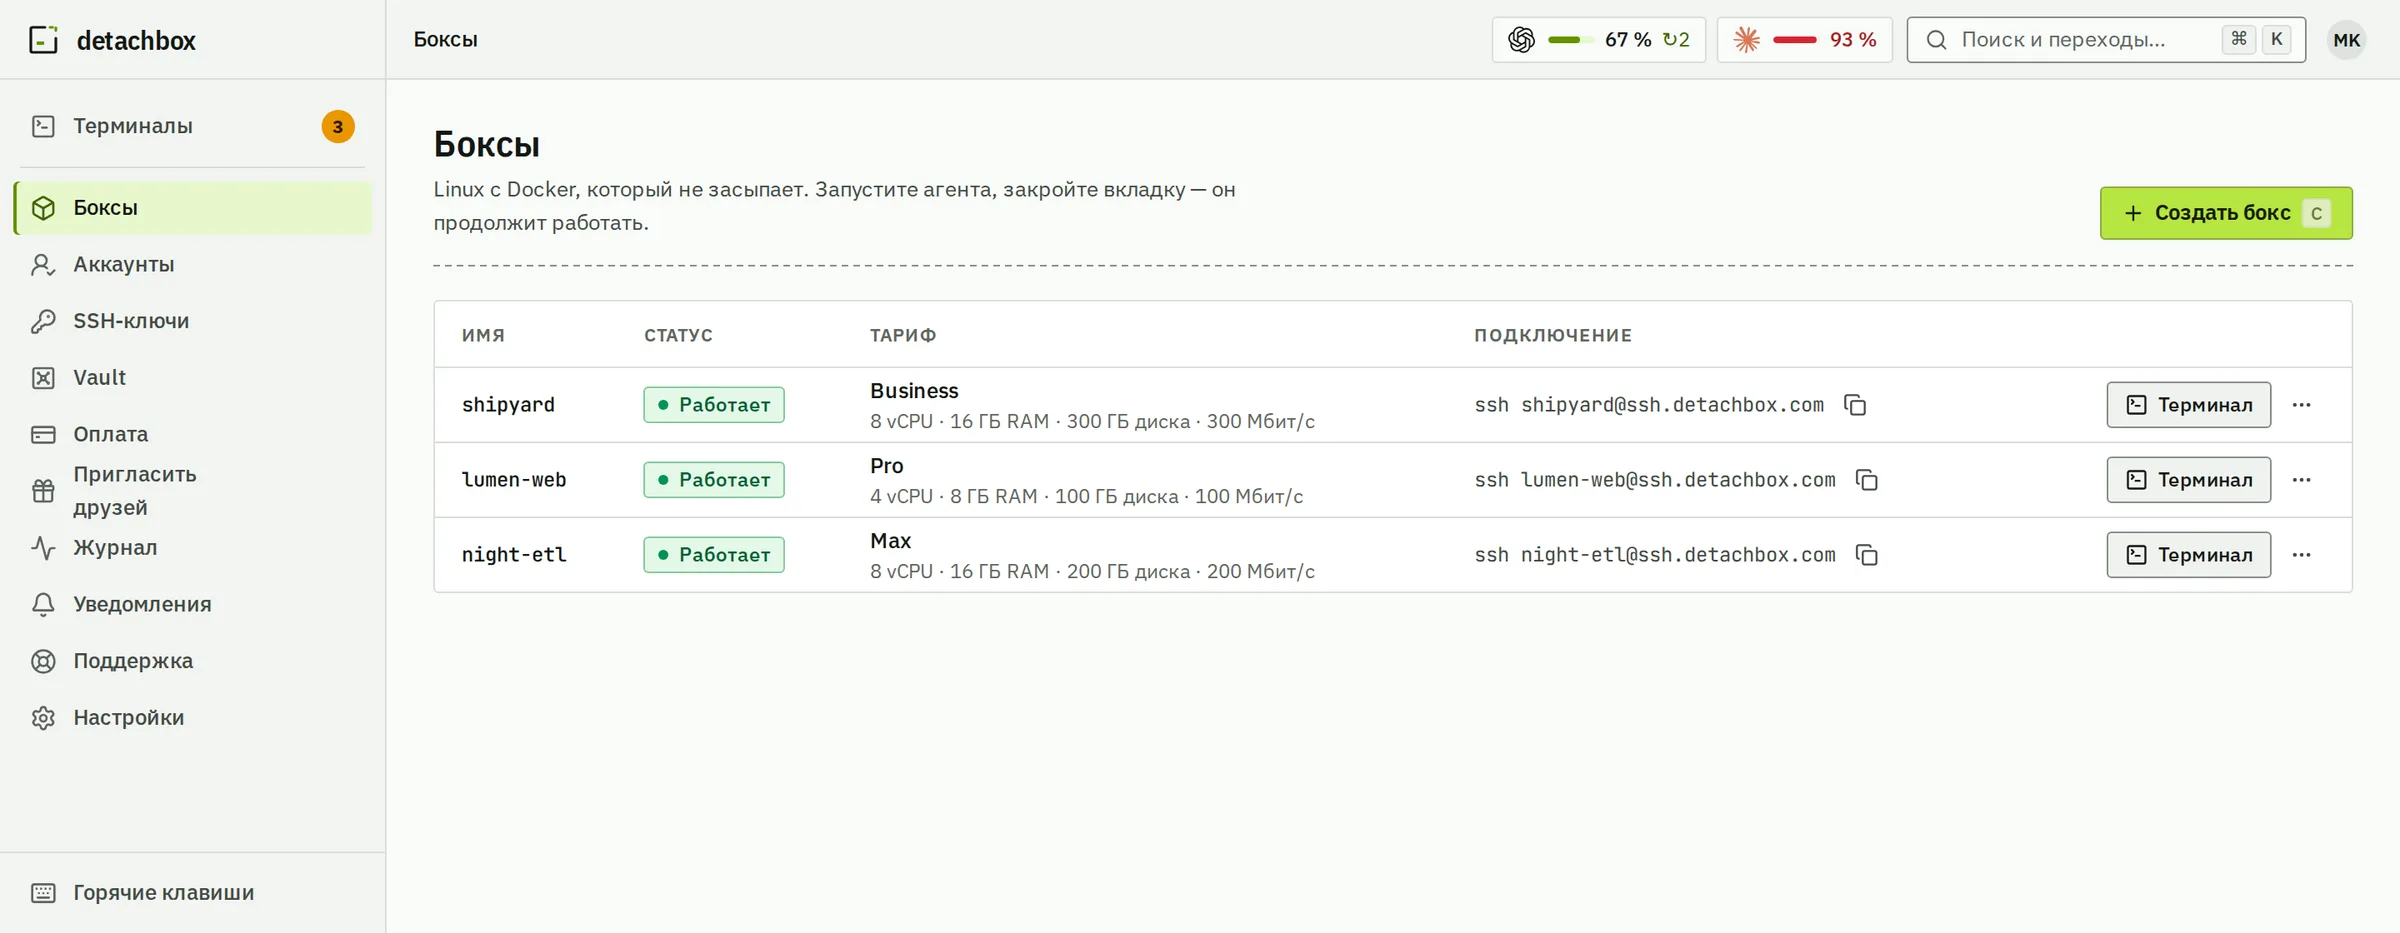This screenshot has width=2400, height=933.
Task: Show Горячие клавиши shortcuts
Action: pos(192,893)
